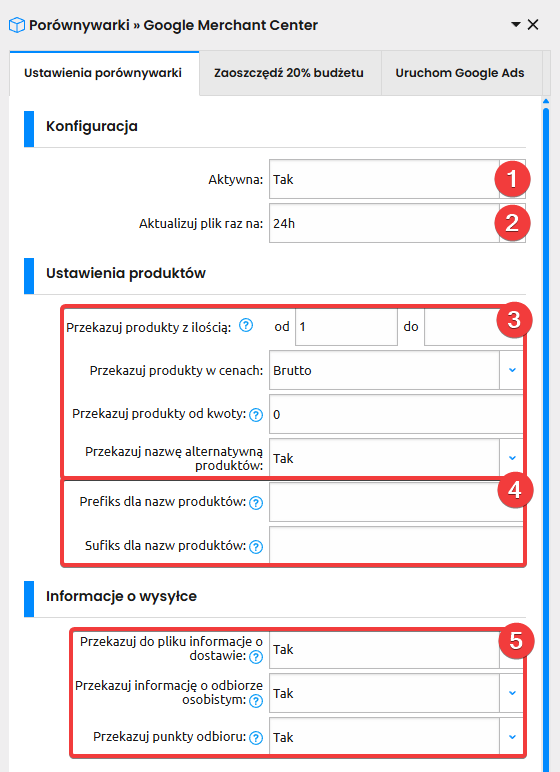Switch to Zaoszczędź 20% budżetu tab
Image resolution: width=560 pixels, height=772 pixels.
coord(289,73)
